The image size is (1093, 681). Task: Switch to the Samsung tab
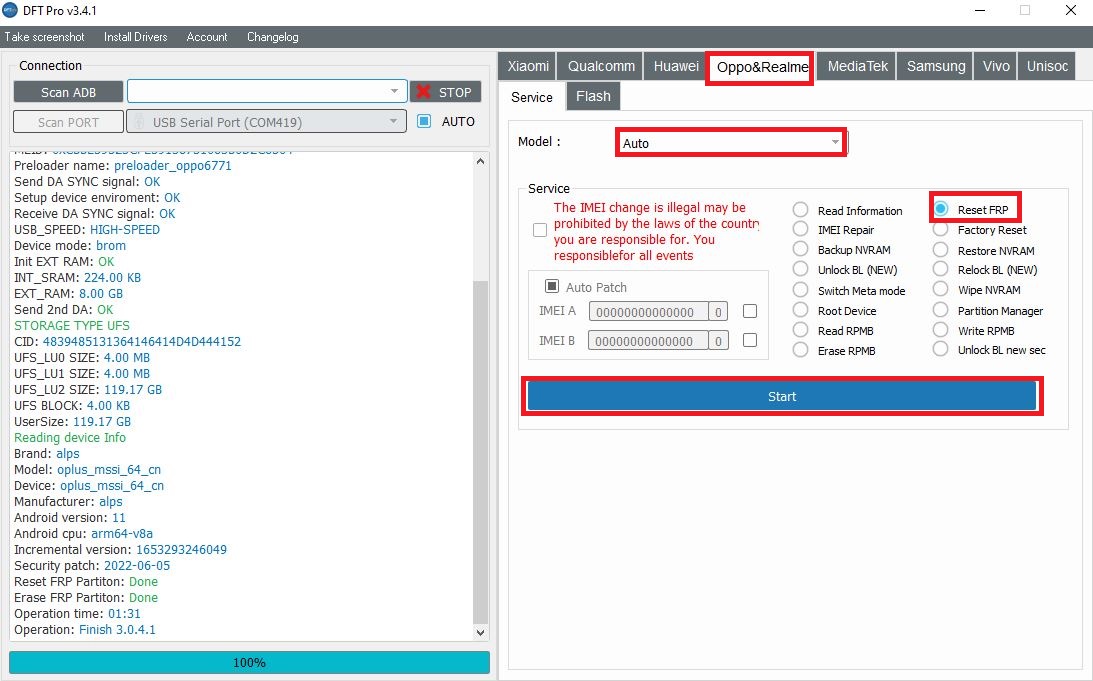click(x=935, y=66)
